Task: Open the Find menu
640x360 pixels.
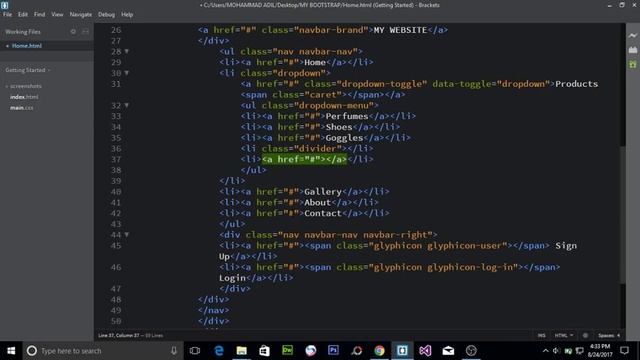Action: [x=40, y=14]
